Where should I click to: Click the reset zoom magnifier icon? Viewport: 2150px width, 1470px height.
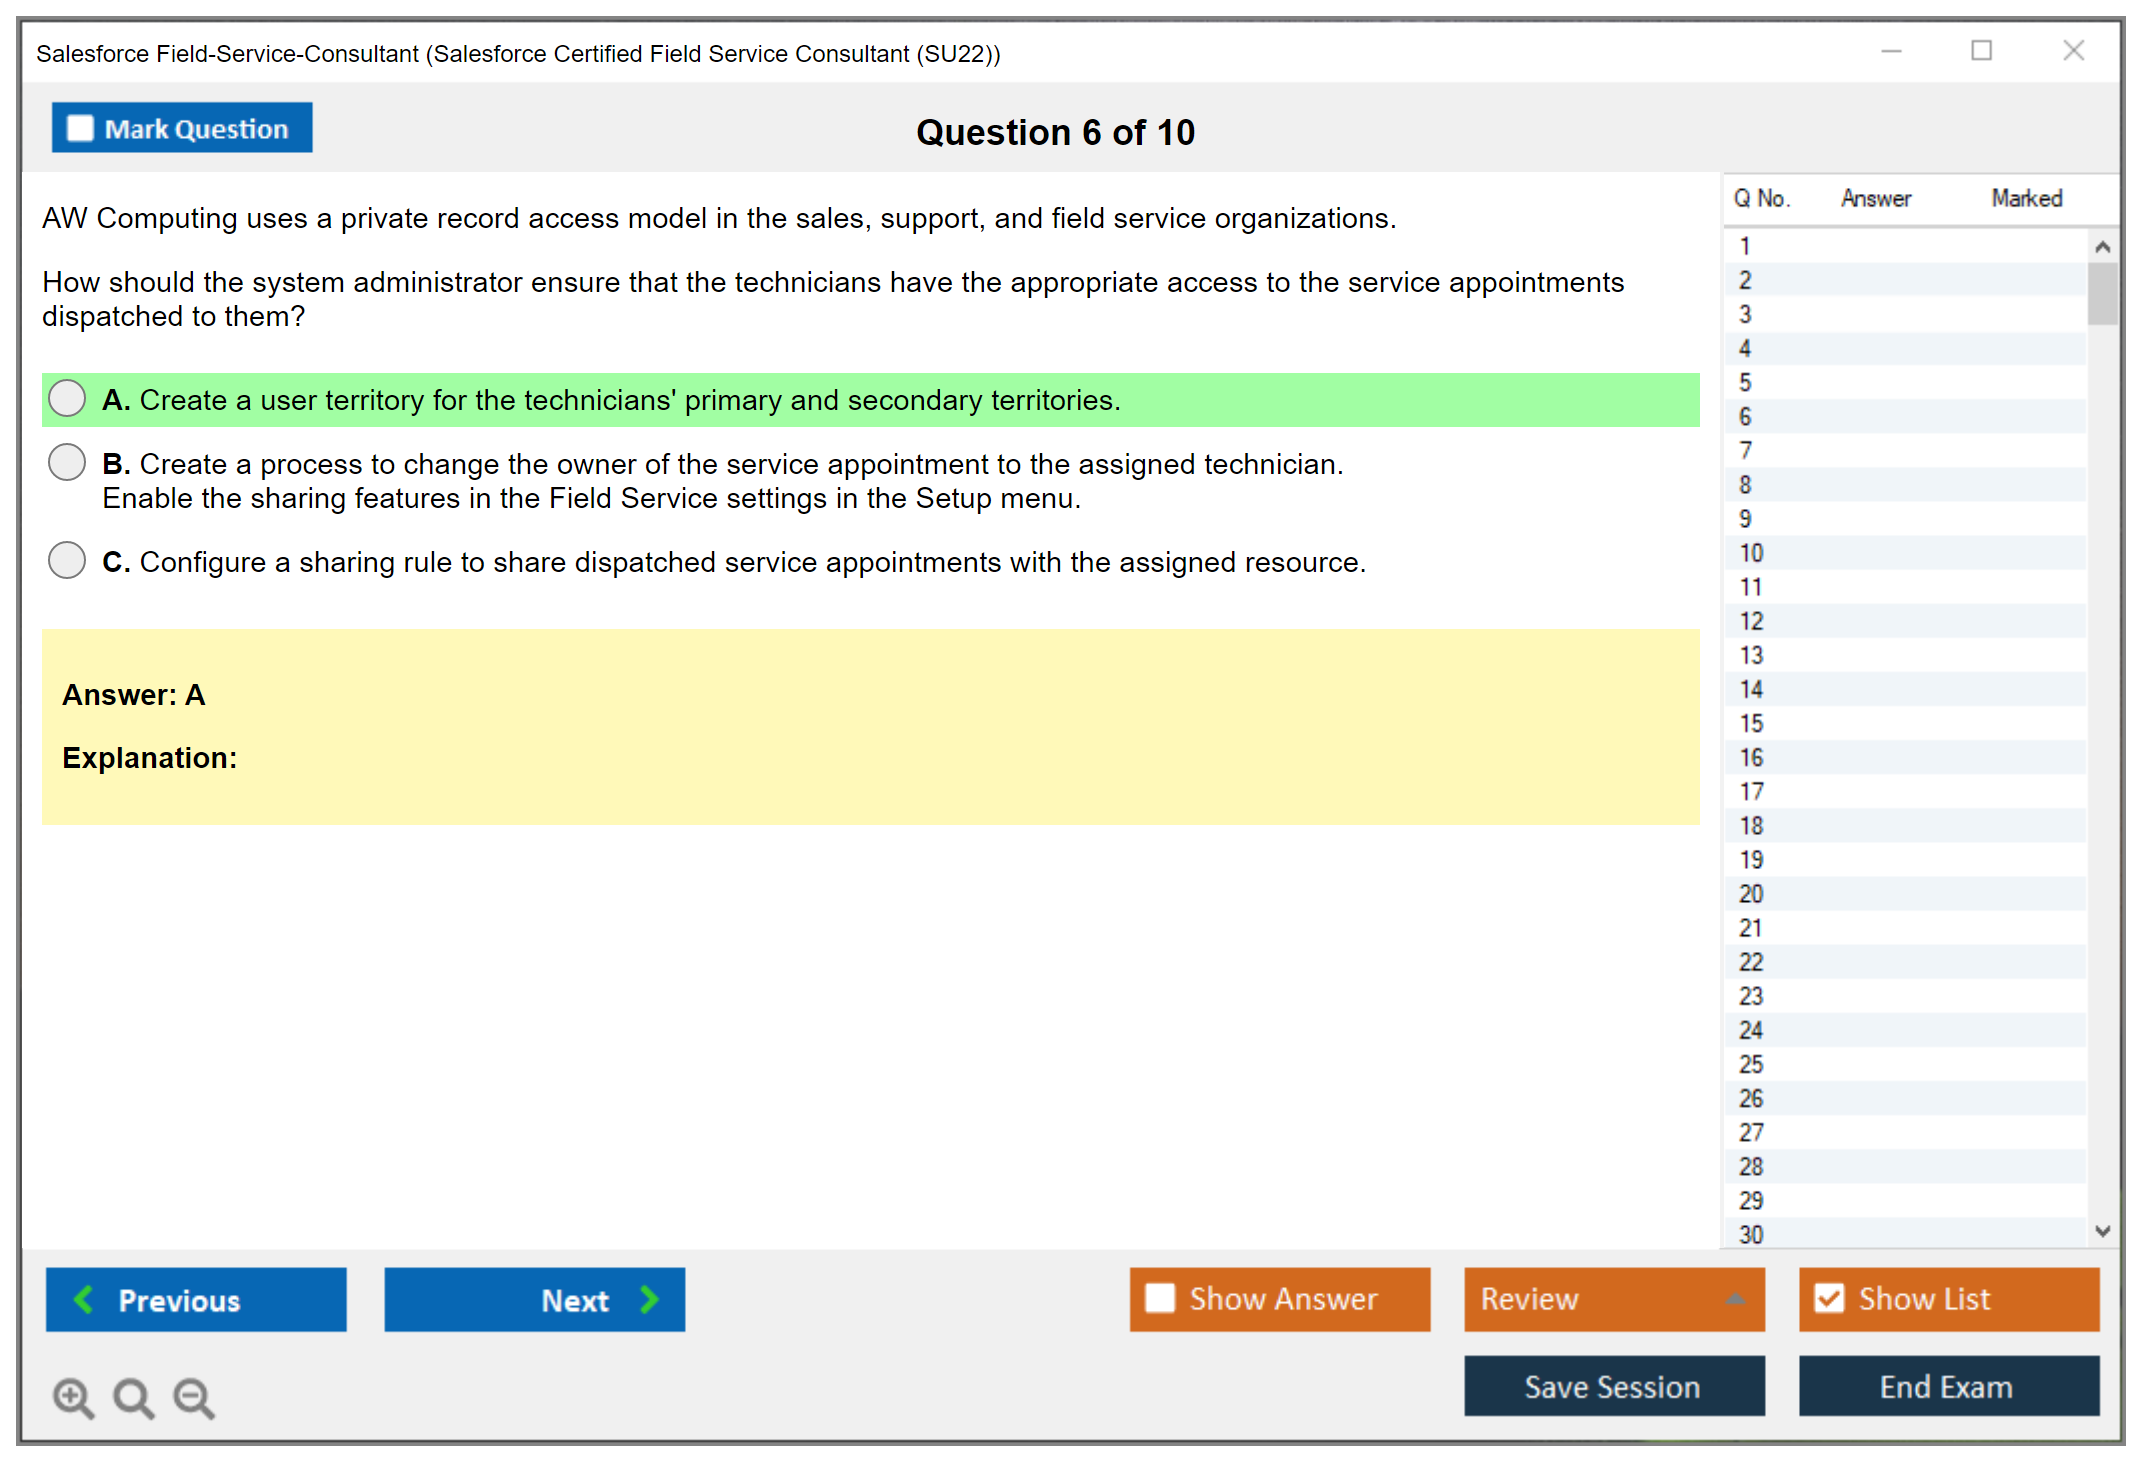point(133,1397)
